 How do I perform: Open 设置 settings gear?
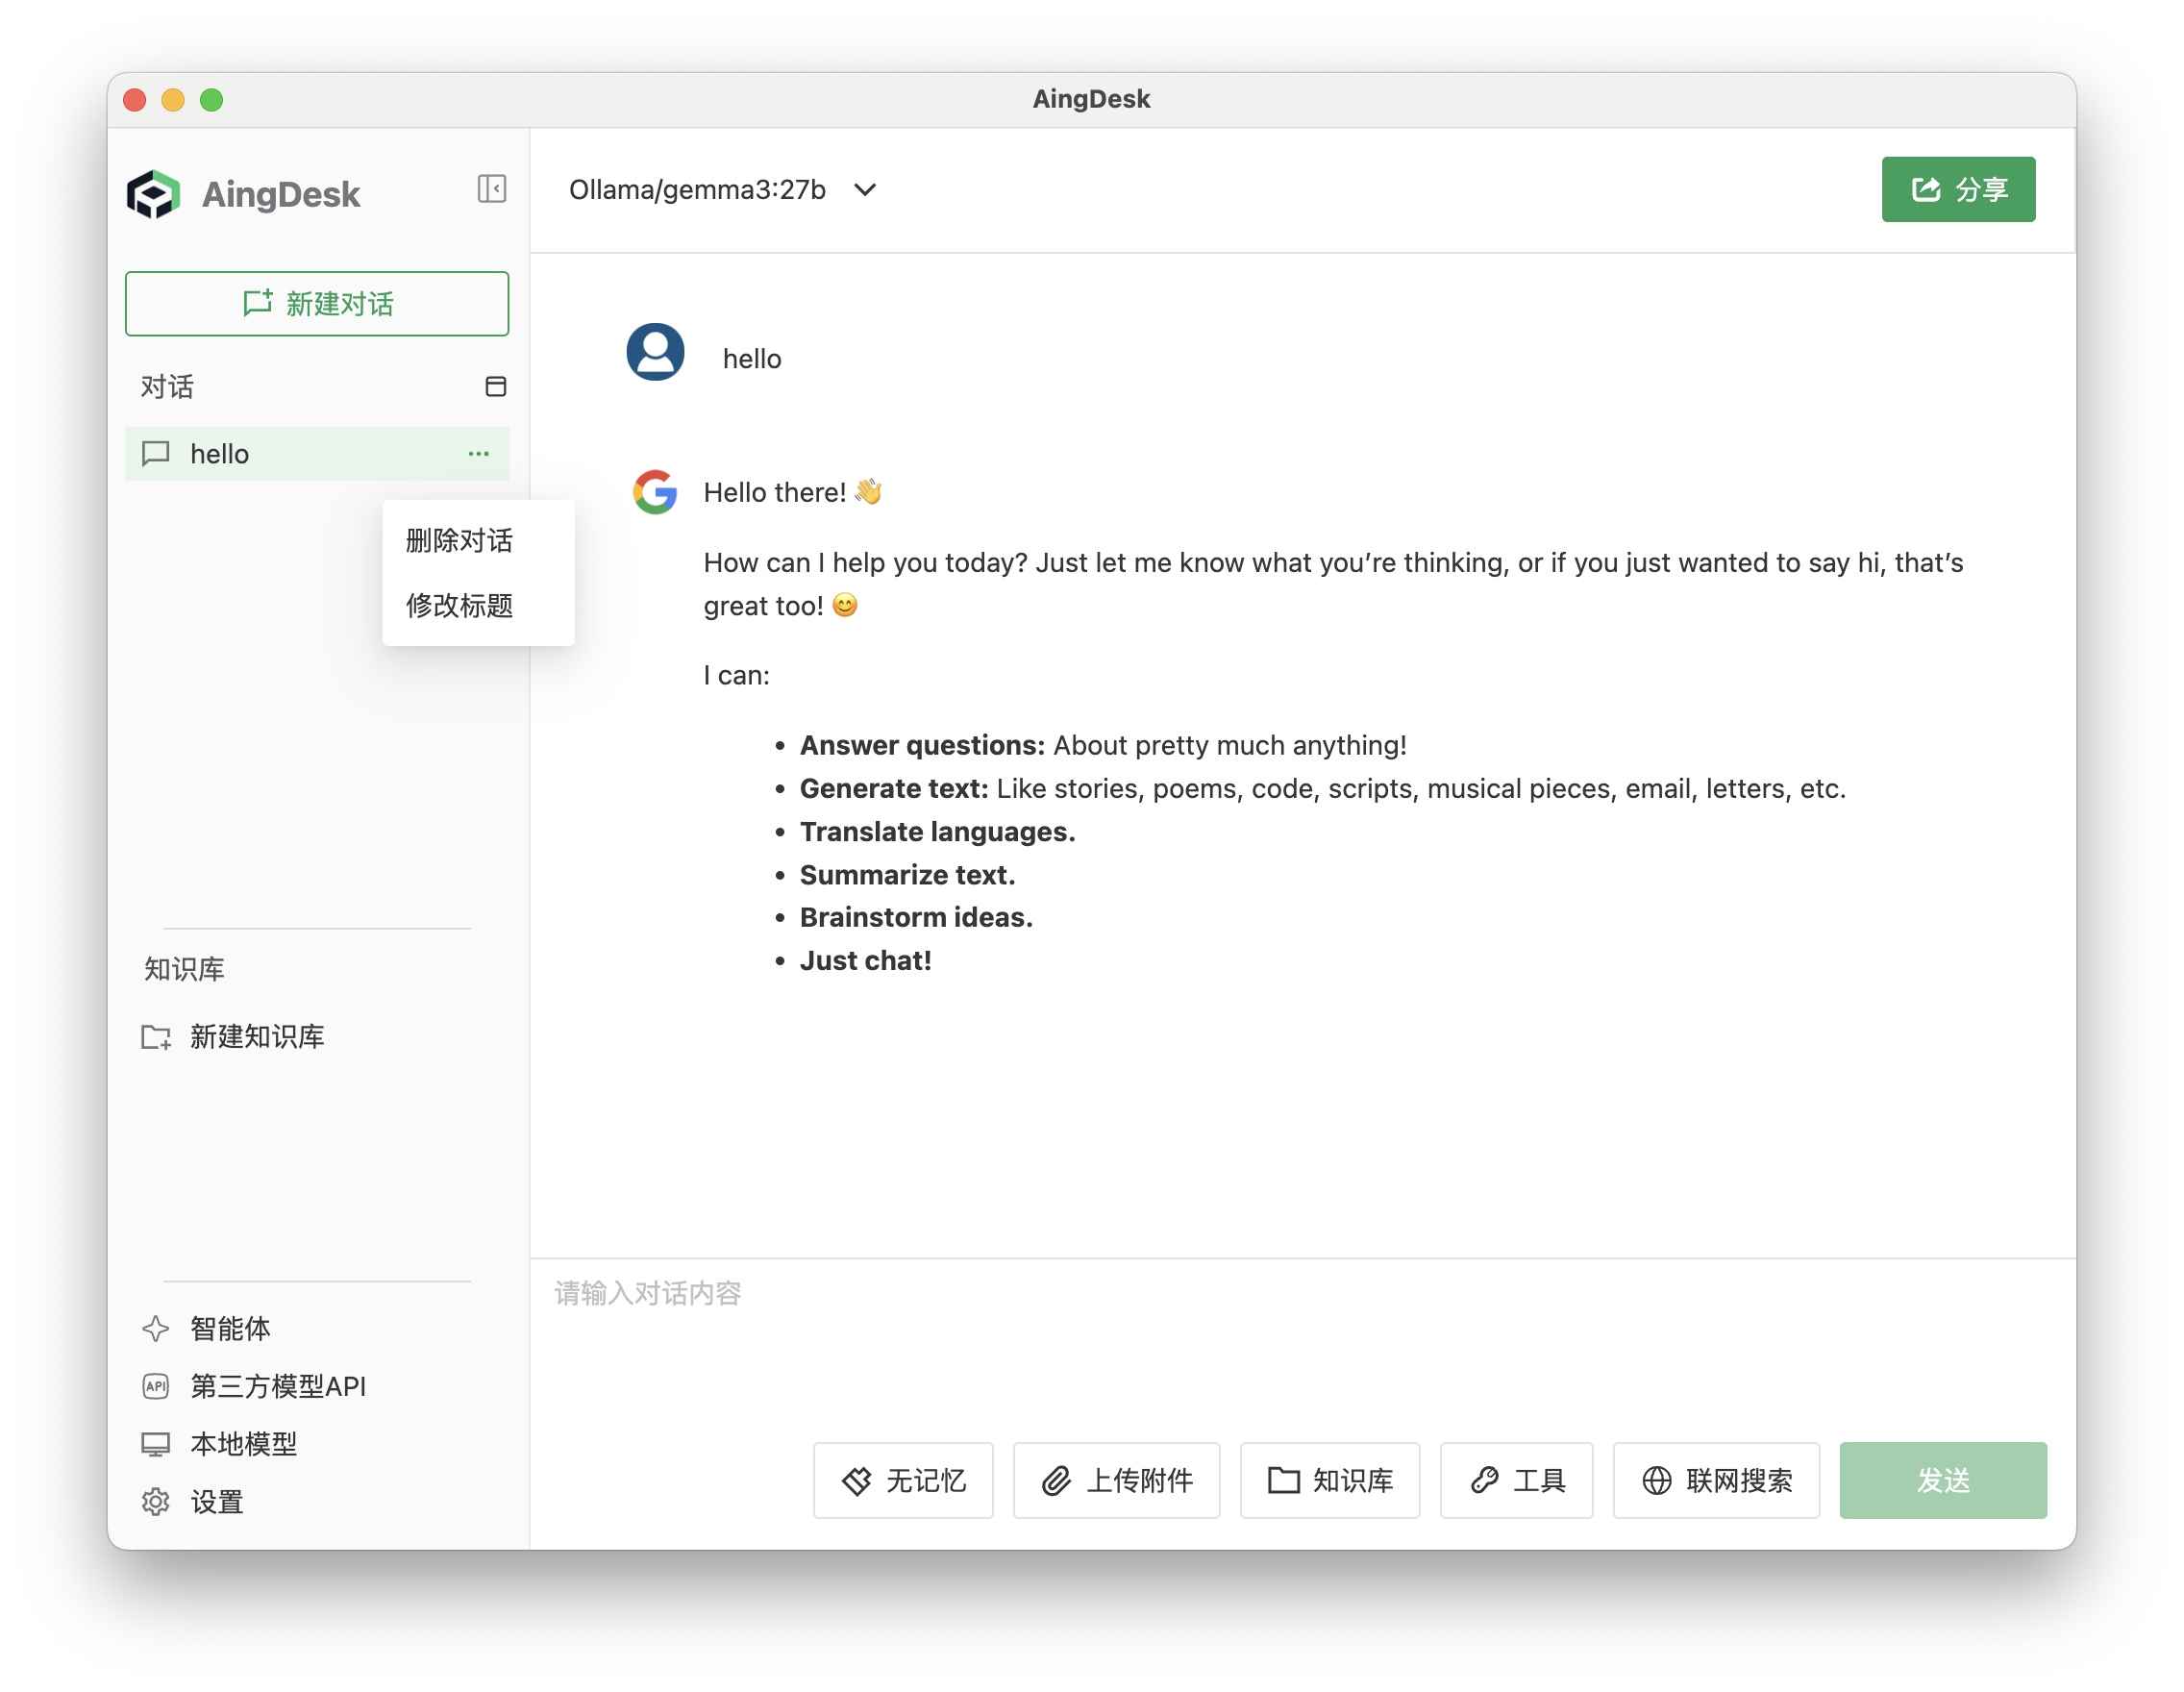coord(216,1502)
